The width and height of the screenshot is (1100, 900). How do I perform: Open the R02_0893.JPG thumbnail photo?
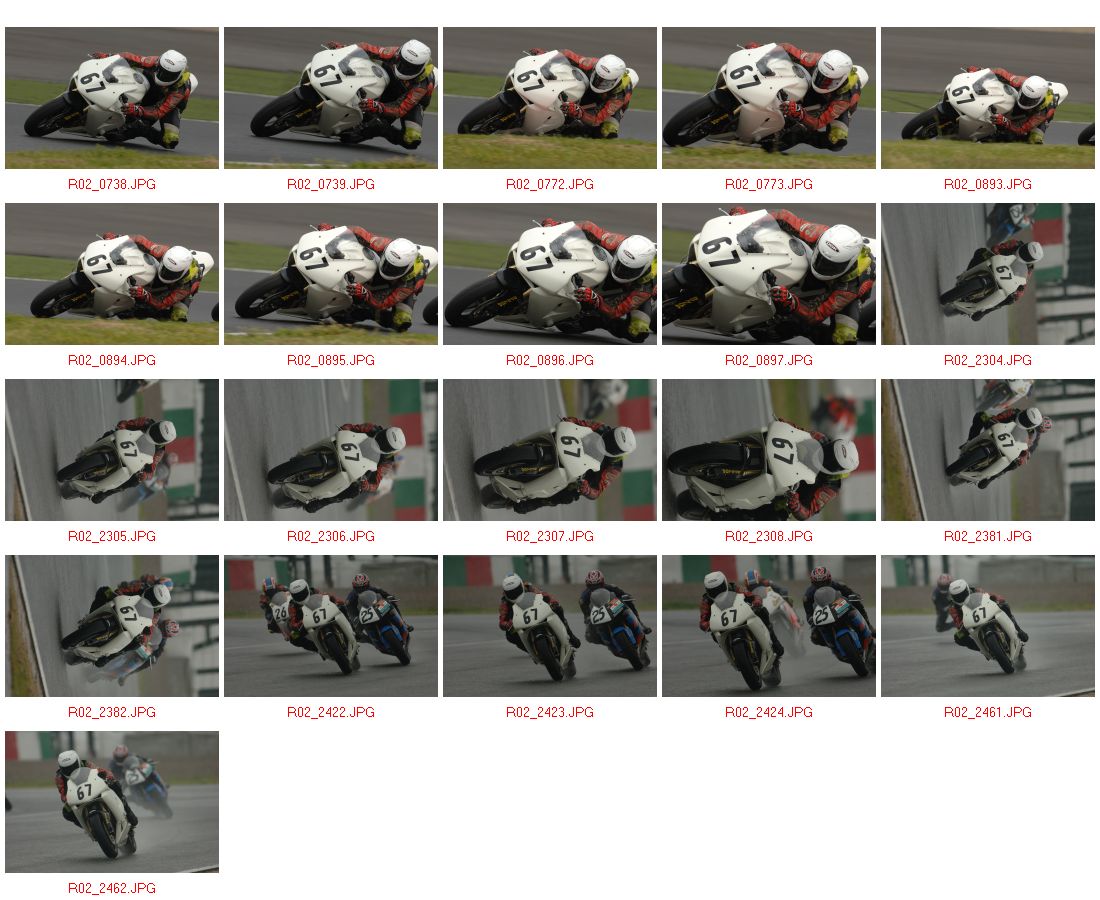click(x=988, y=98)
